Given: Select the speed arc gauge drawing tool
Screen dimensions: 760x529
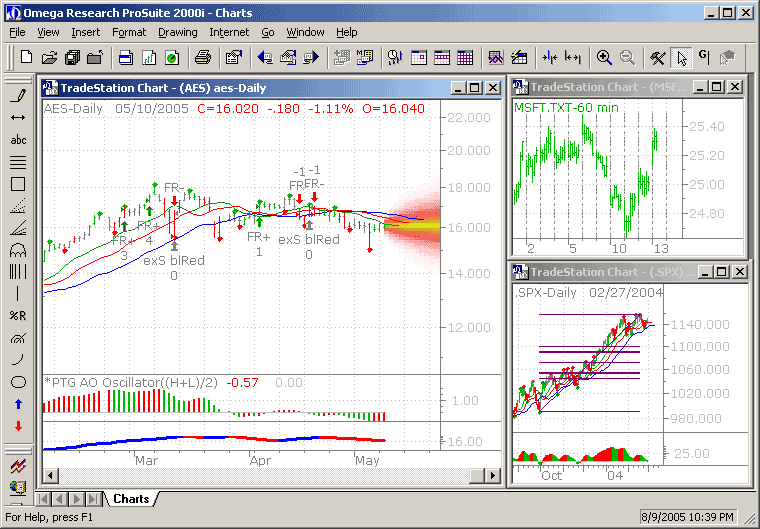Looking at the screenshot, I should [18, 338].
